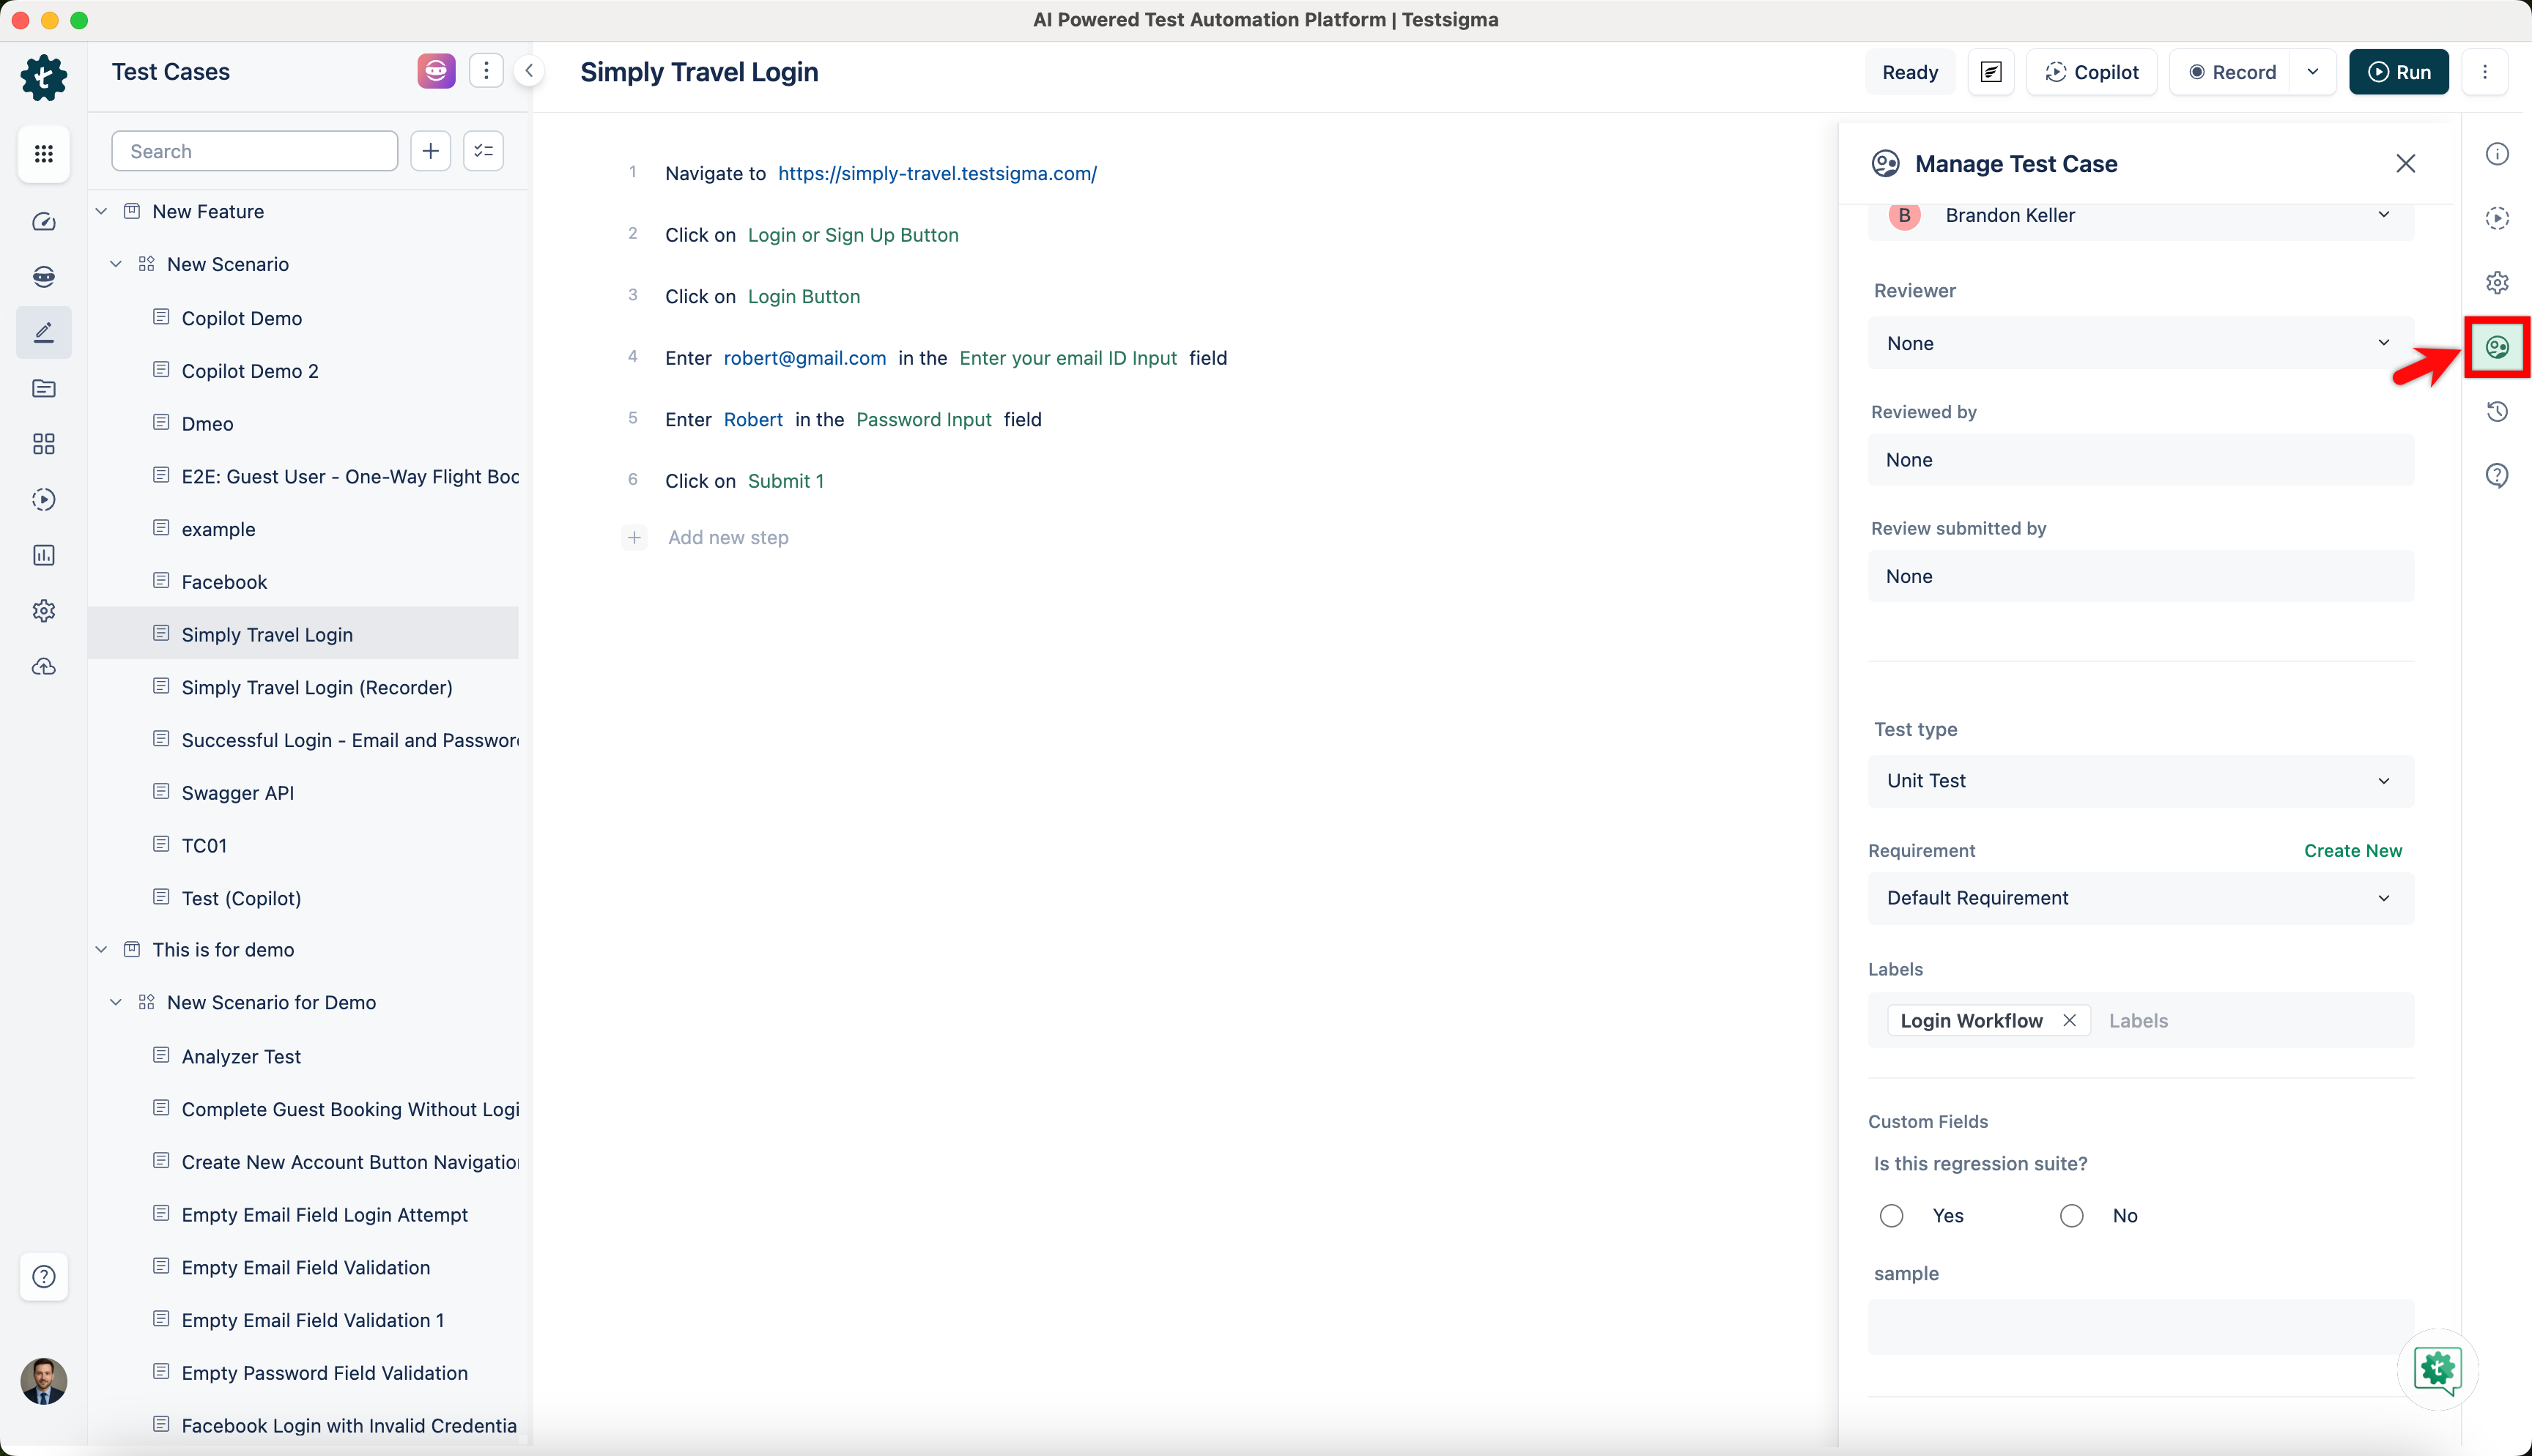Select the Test Cases pencil icon in sidebar
The image size is (2532, 1456).
coord(44,332)
